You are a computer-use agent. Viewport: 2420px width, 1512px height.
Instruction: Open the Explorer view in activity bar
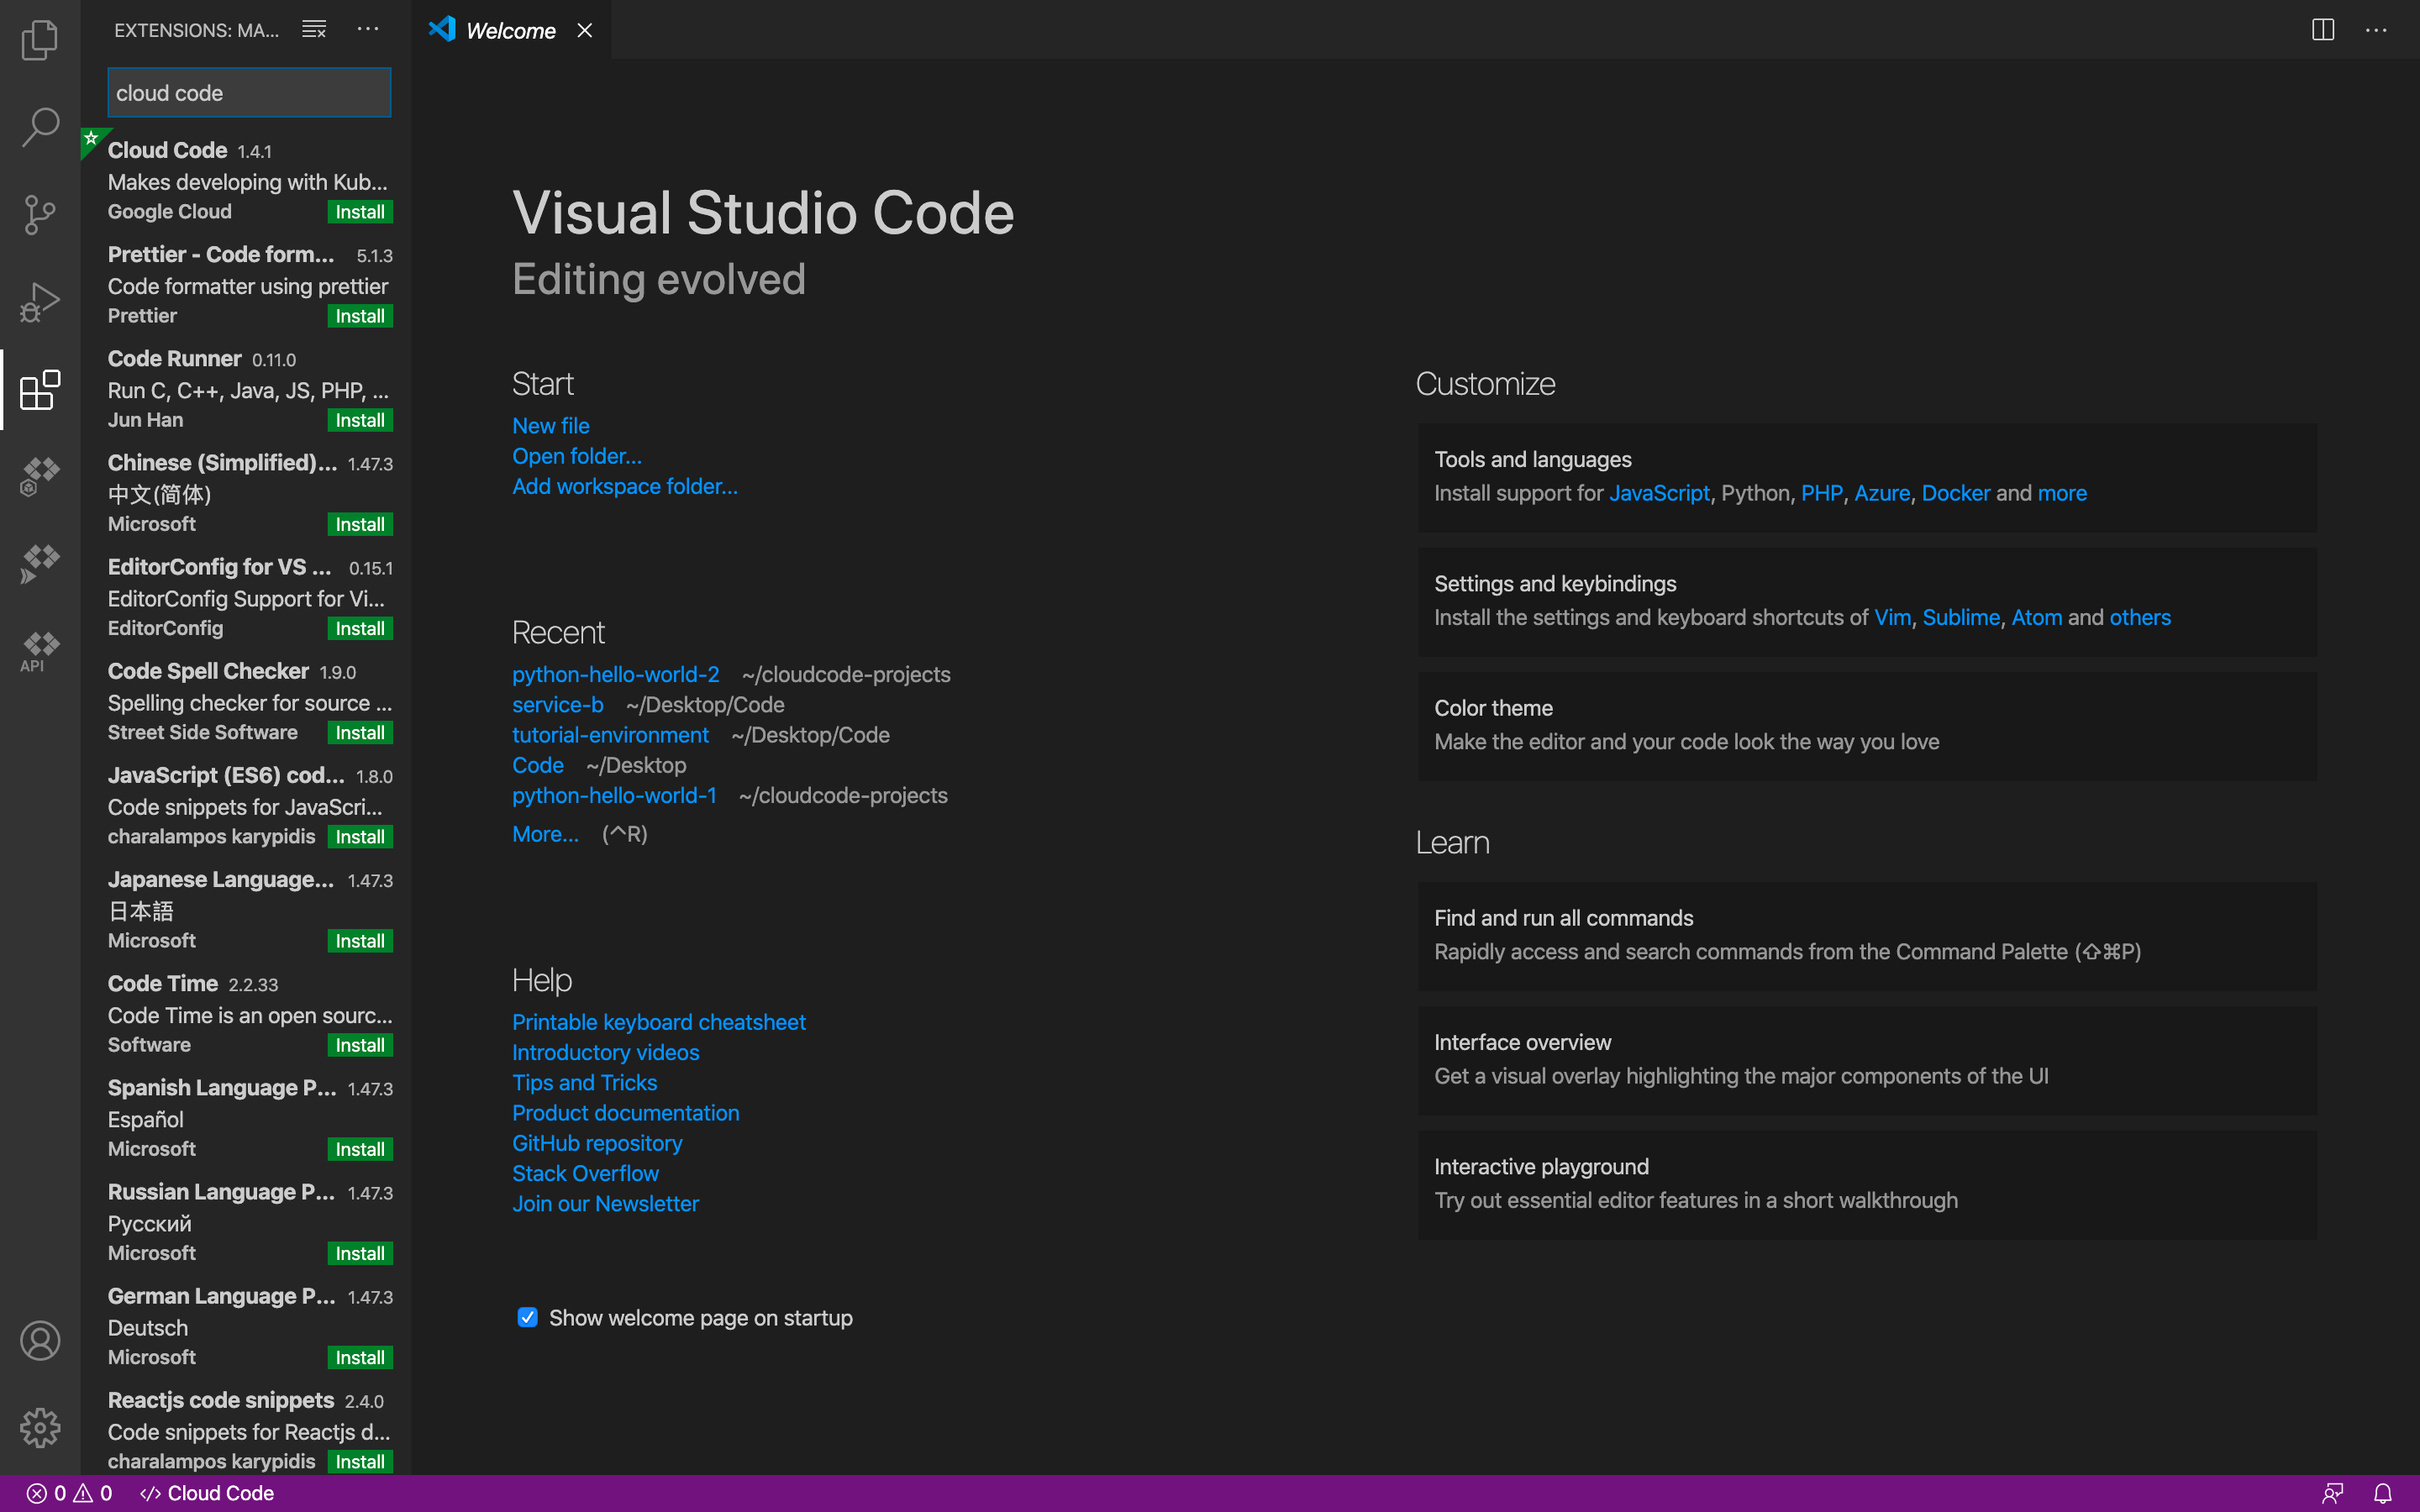[40, 40]
